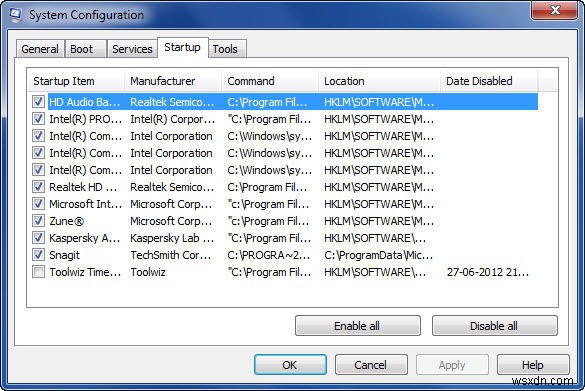Image resolution: width=585 pixels, height=391 pixels.
Task: Uncheck the Zune® startup item checkbox
Action: click(38, 220)
